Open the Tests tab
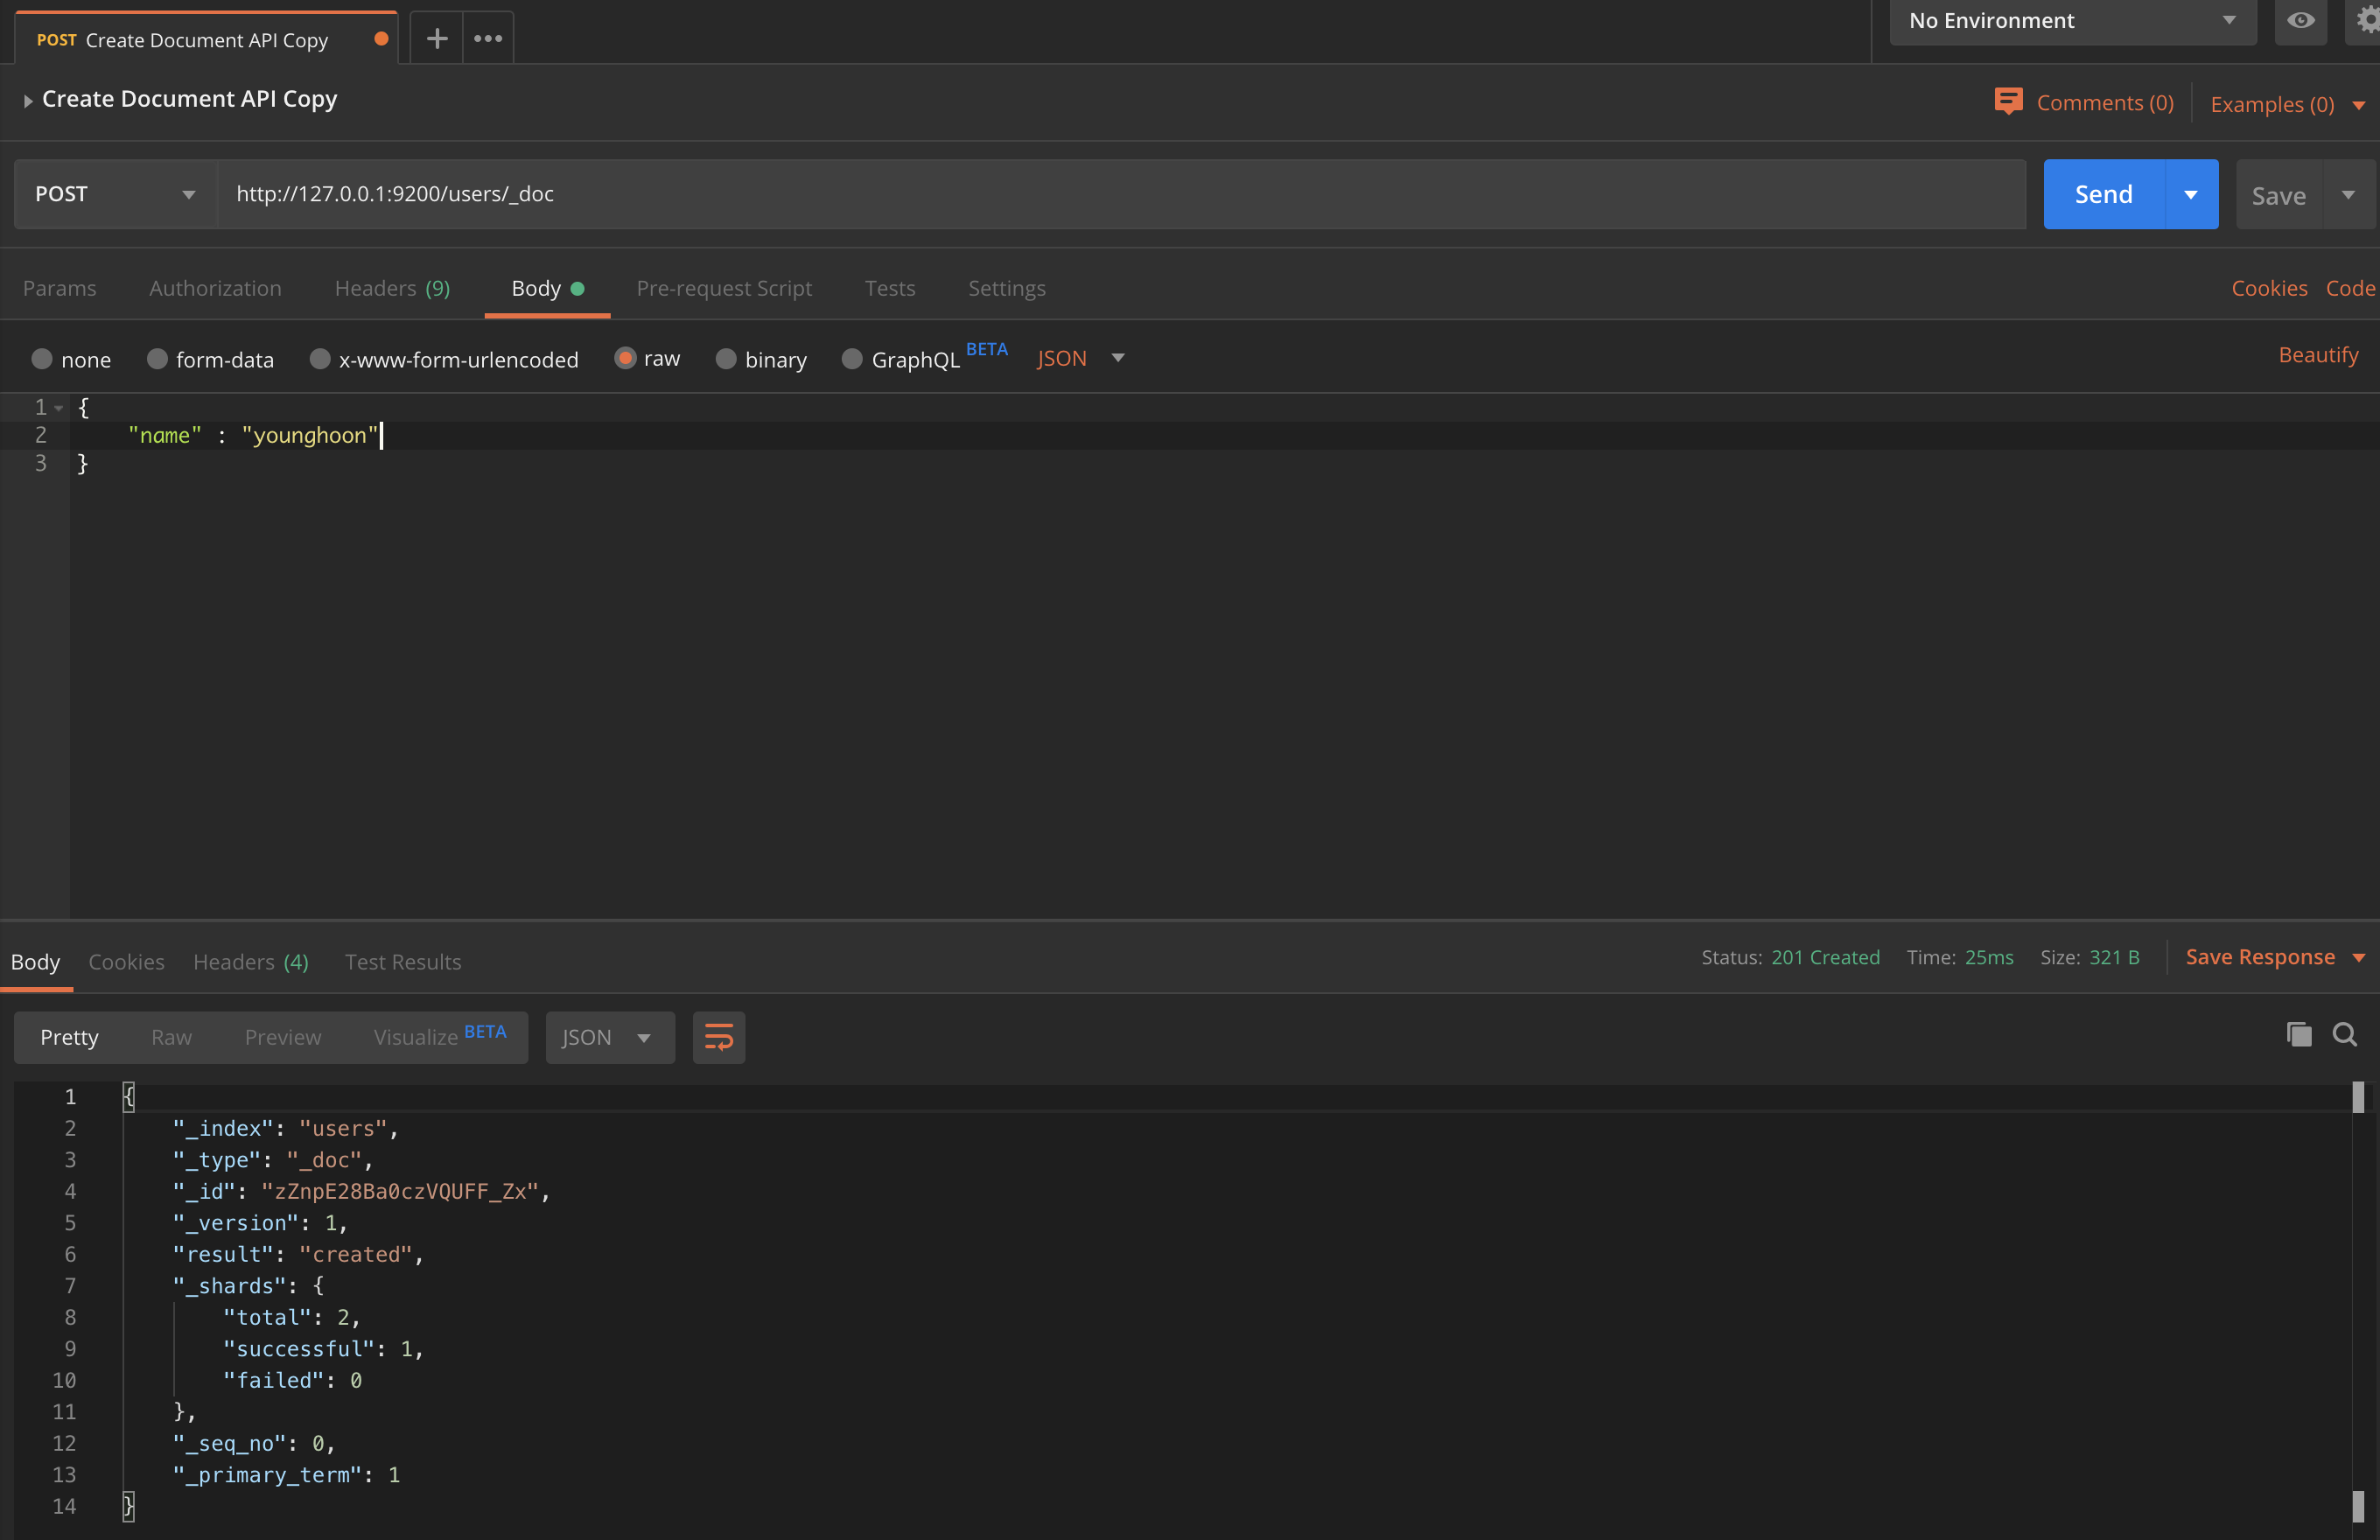Screen dimensions: 2380x1540 click(890, 288)
